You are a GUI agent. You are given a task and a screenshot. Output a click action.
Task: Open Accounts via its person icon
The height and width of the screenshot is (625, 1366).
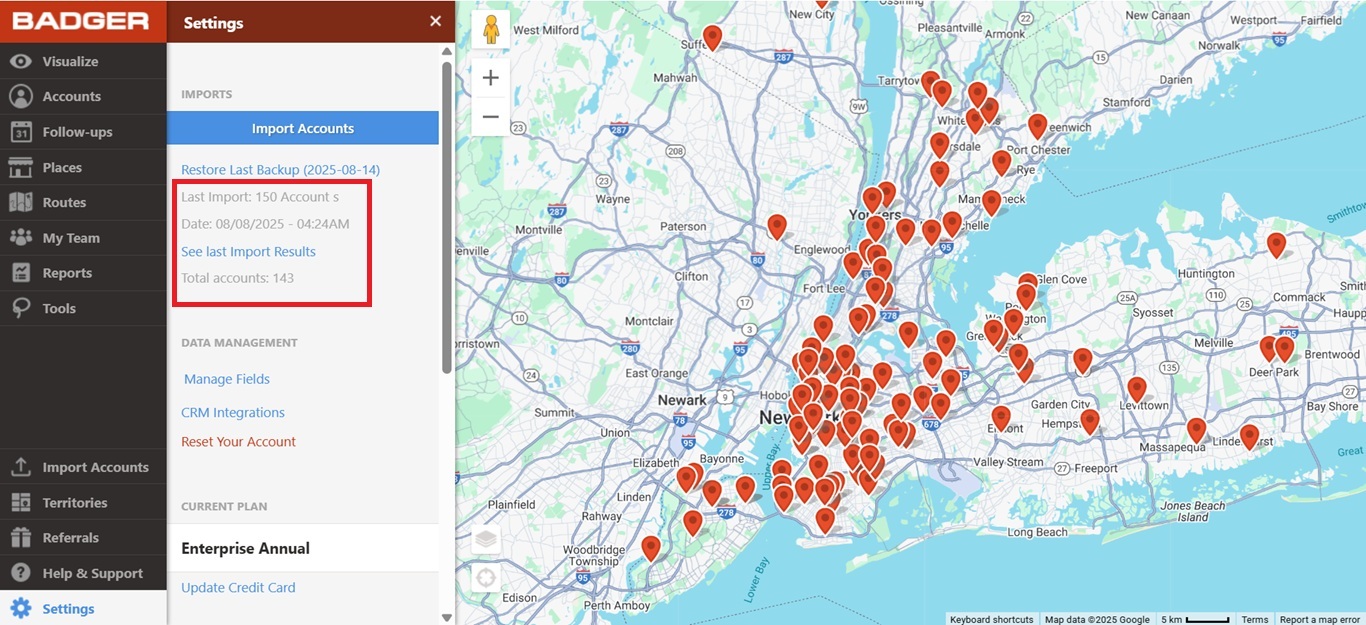(21, 96)
